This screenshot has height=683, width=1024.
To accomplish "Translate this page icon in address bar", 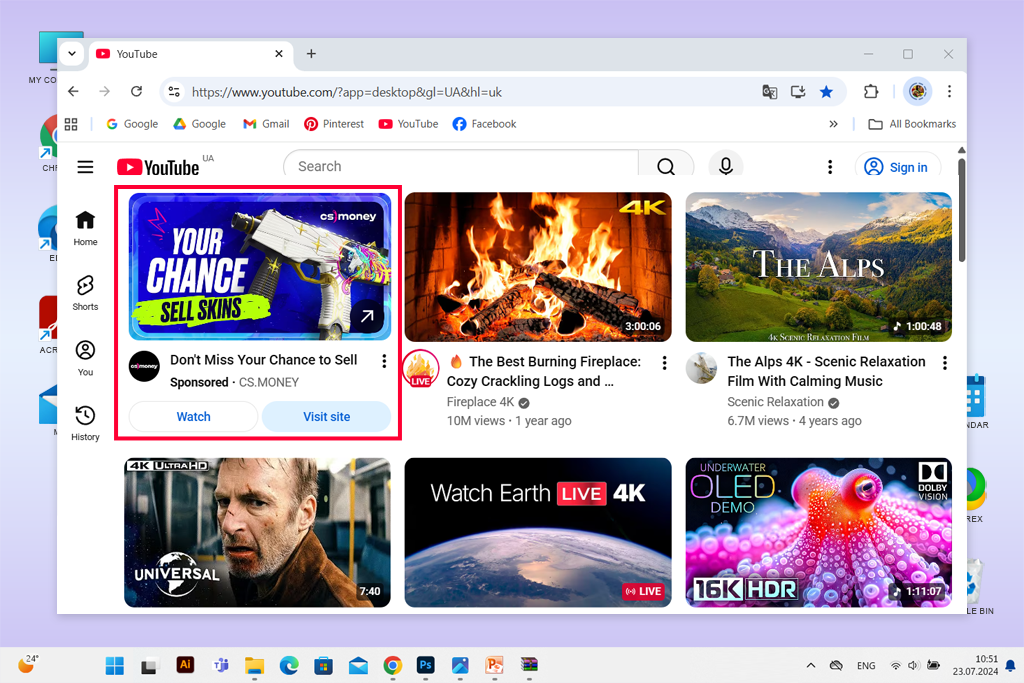I will point(769,92).
